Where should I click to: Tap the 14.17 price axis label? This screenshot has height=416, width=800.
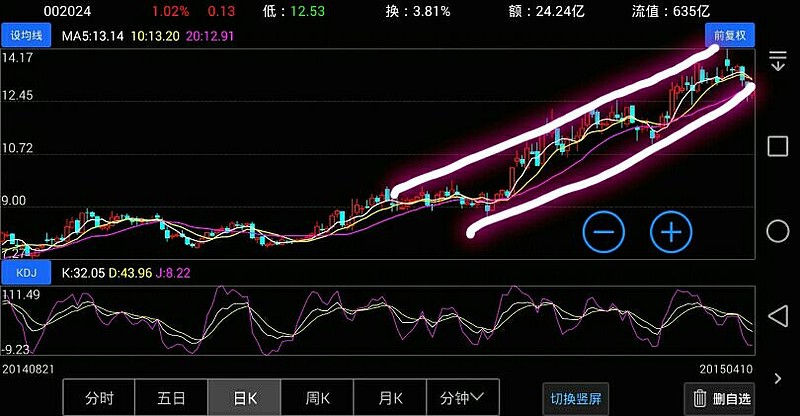(17, 57)
